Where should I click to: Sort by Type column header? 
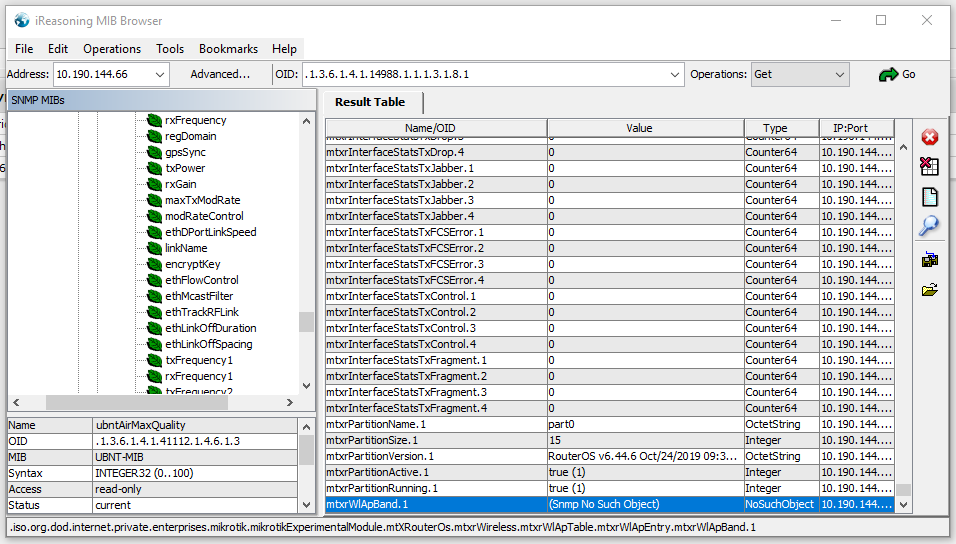click(781, 128)
